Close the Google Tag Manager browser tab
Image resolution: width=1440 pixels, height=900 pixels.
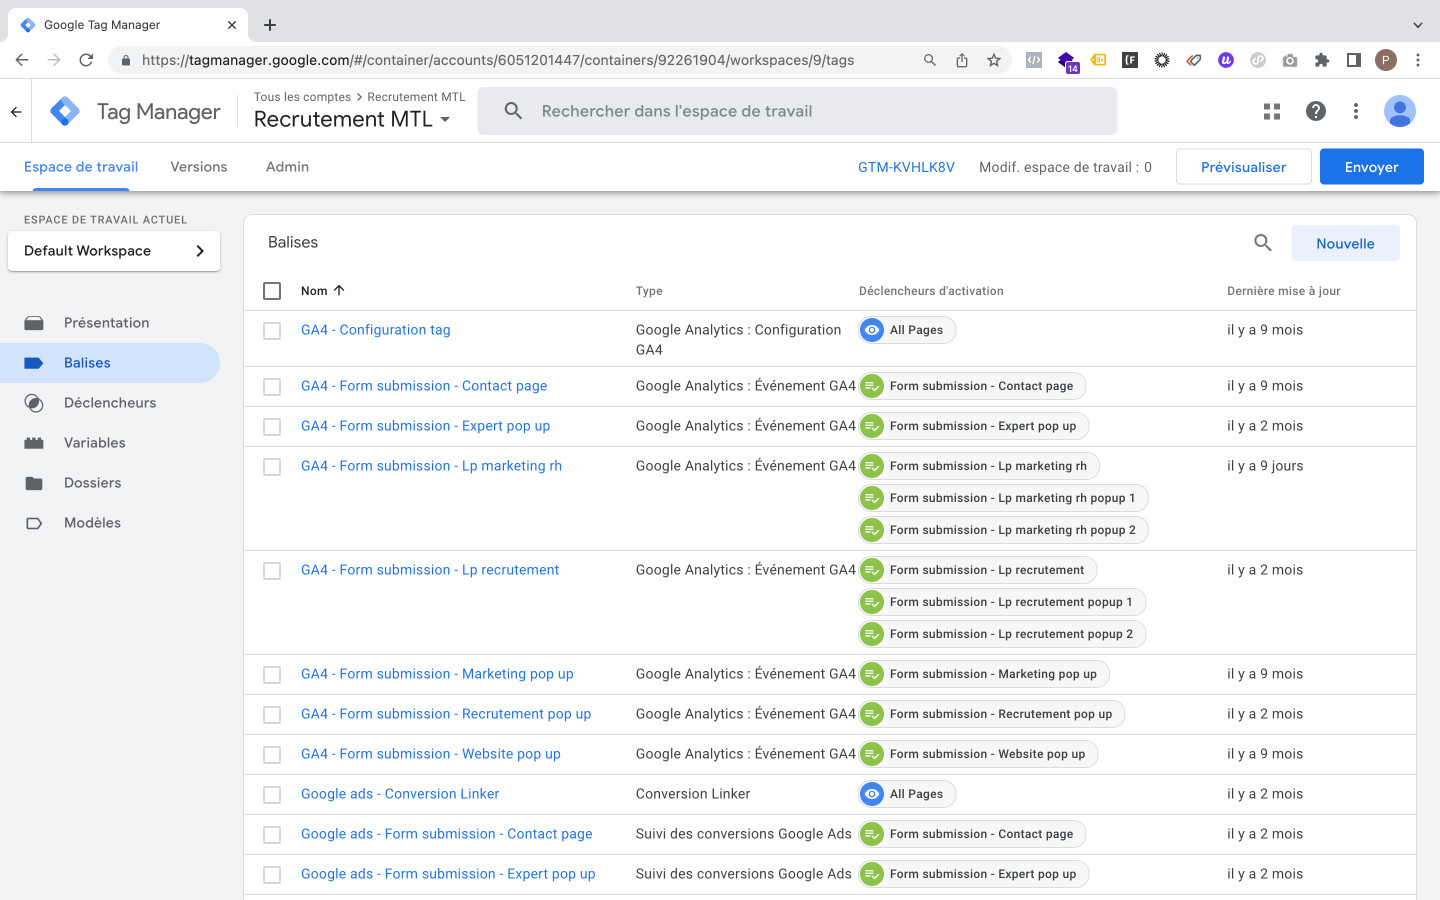(x=232, y=25)
